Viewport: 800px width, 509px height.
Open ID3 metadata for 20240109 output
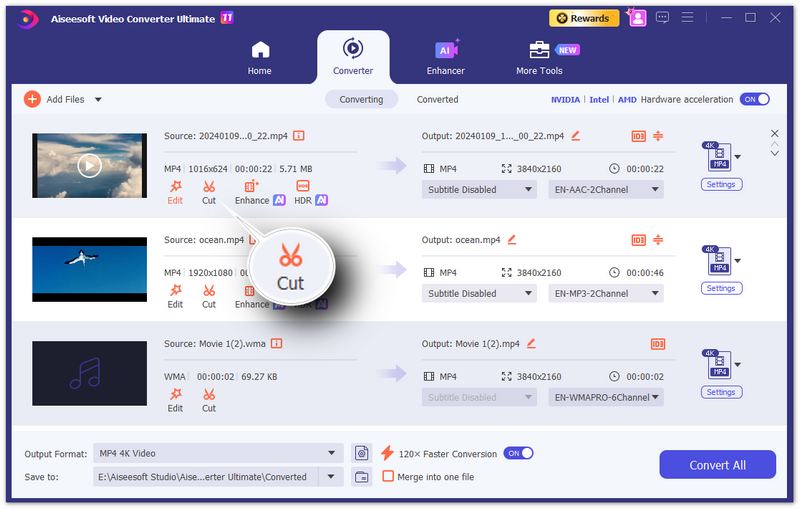click(638, 136)
